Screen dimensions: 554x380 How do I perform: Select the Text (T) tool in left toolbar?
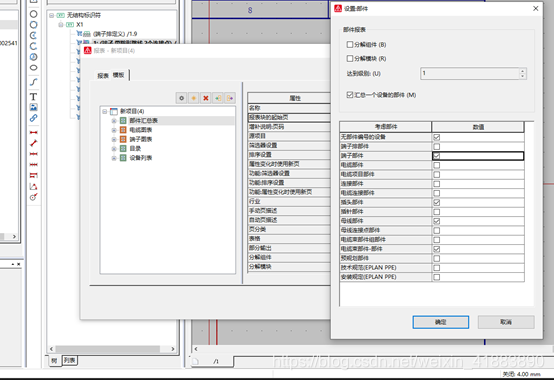[x=33, y=96]
